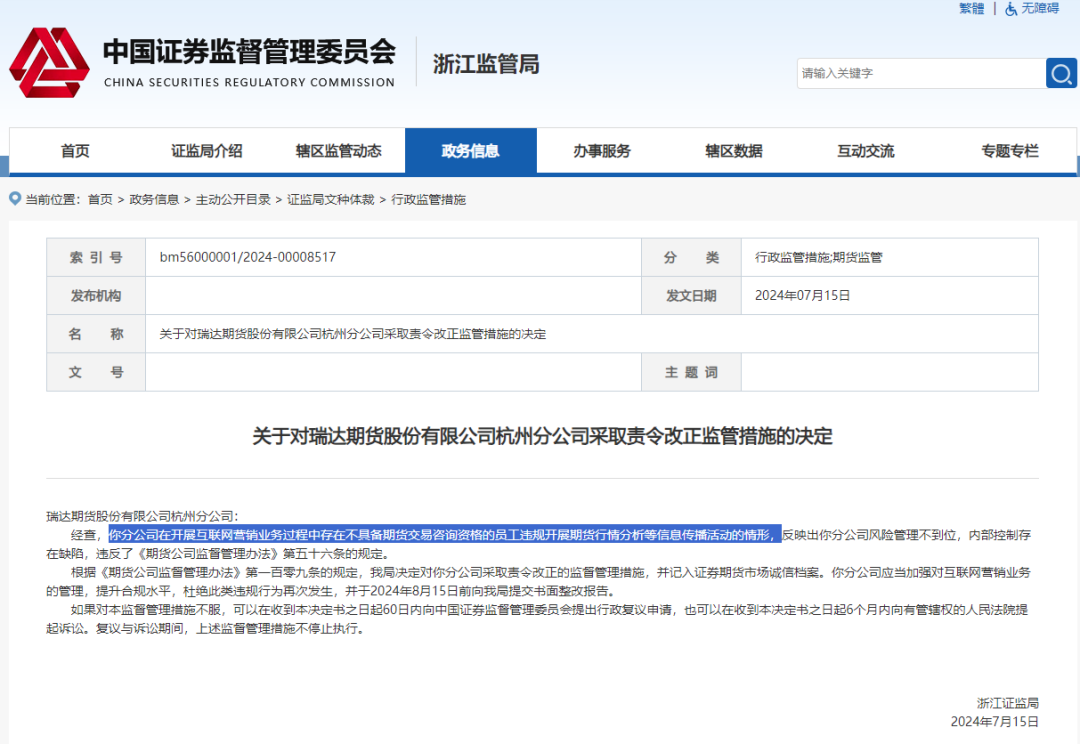The width and height of the screenshot is (1080, 744).
Task: Open the 互动交流 navigation tab
Action: pyautogui.click(x=865, y=151)
